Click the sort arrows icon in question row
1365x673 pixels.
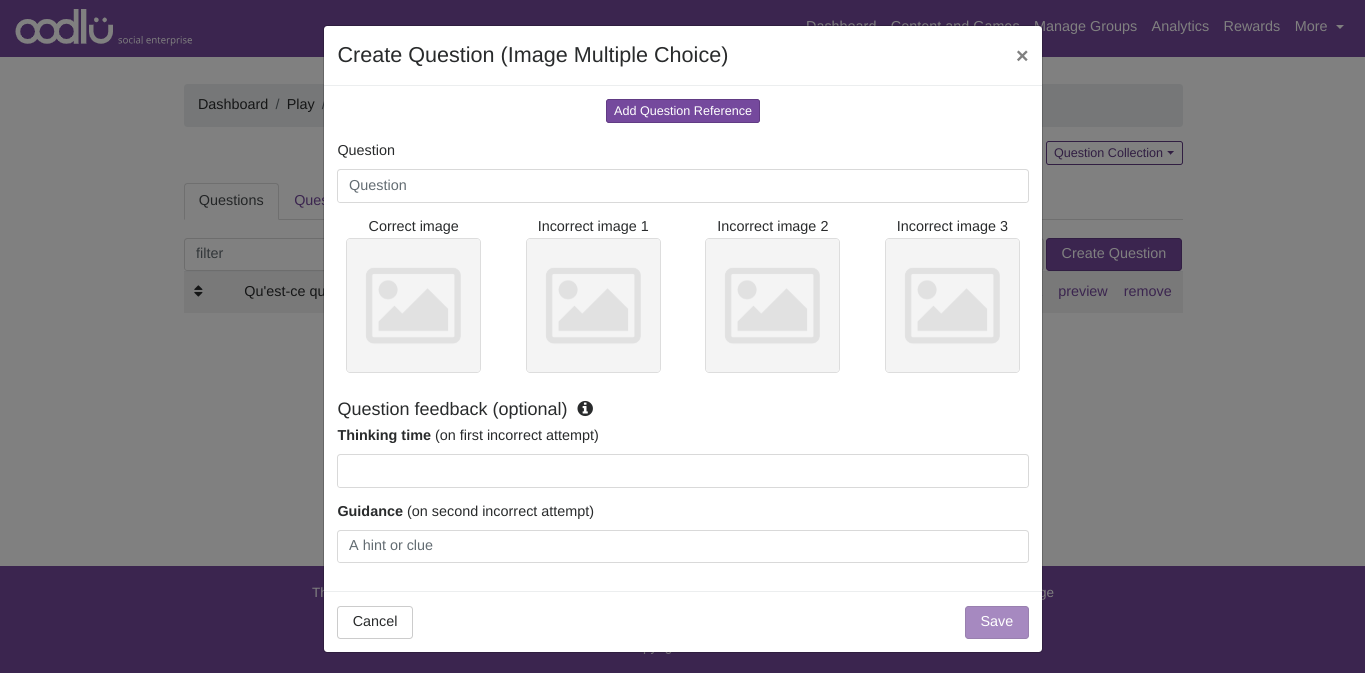(198, 291)
